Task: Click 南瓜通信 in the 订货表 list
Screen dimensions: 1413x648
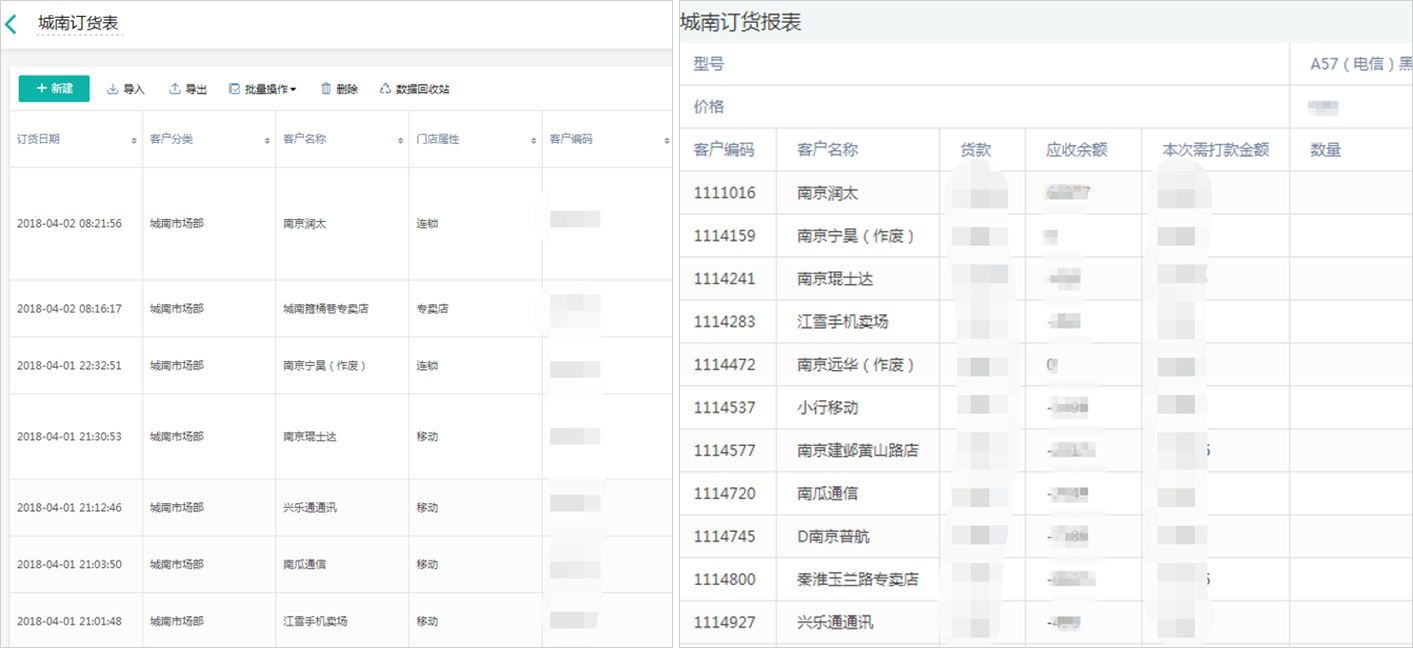Action: [305, 565]
